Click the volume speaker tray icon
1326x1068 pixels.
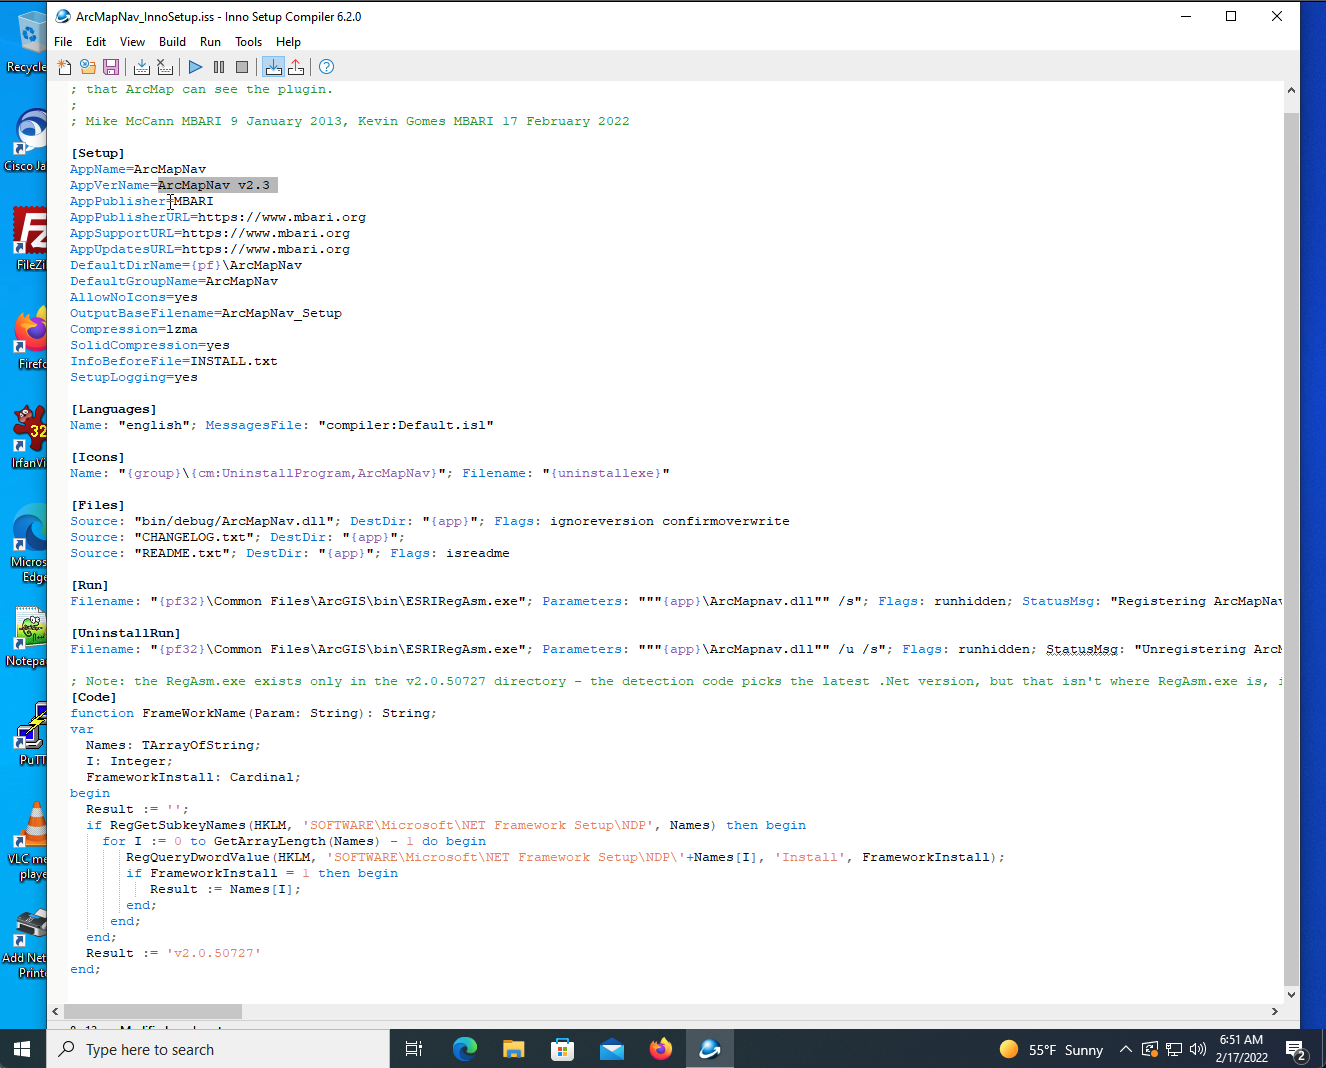click(1198, 1049)
